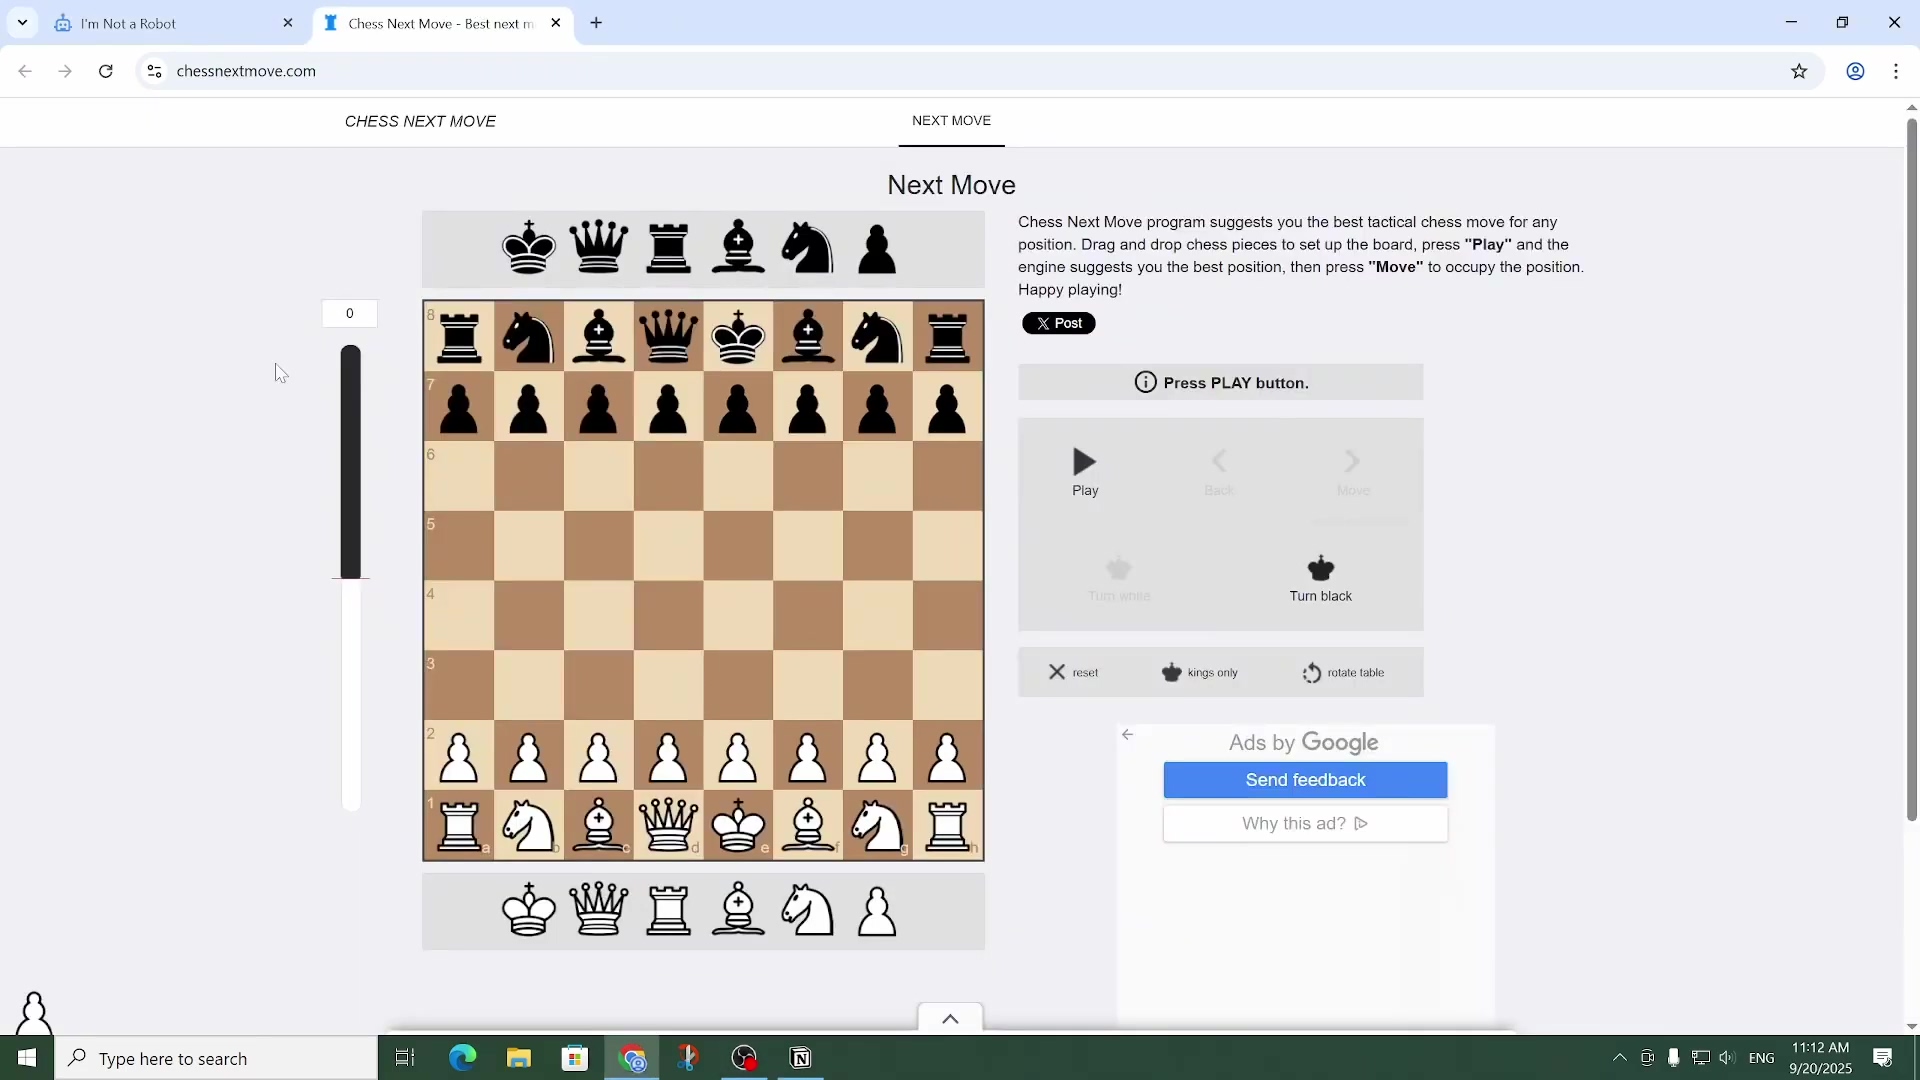Screen dimensions: 1920x1080
Task: Click Why this ad? link
Action: pyautogui.click(x=1305, y=824)
